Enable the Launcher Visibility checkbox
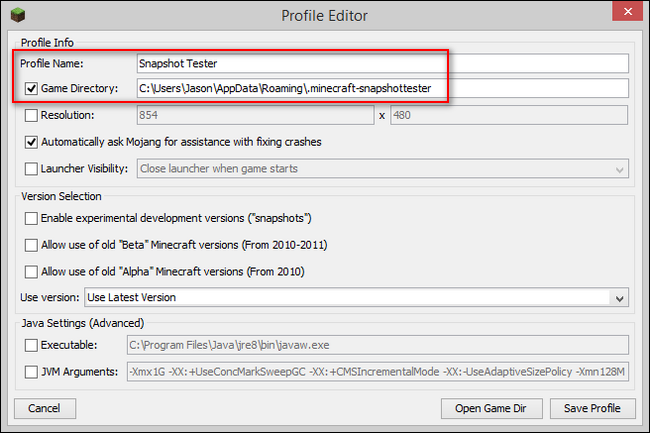 (32, 169)
